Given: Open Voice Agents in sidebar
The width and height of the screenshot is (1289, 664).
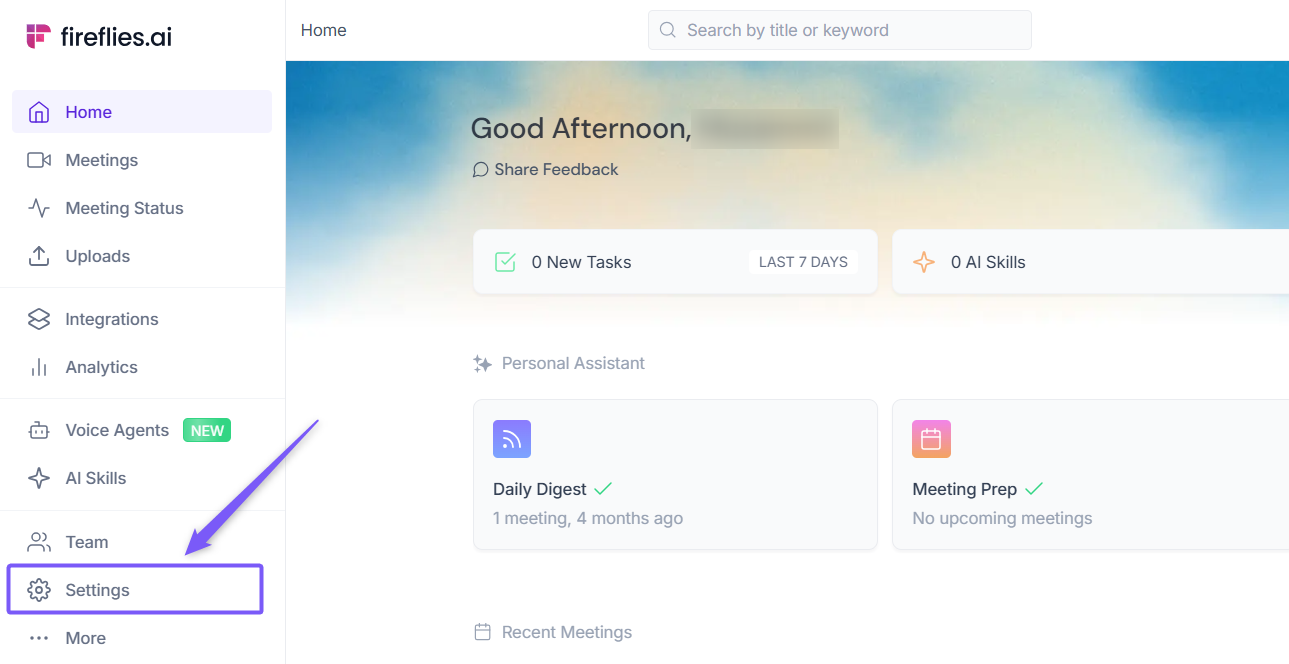Looking at the screenshot, I should coord(142,430).
